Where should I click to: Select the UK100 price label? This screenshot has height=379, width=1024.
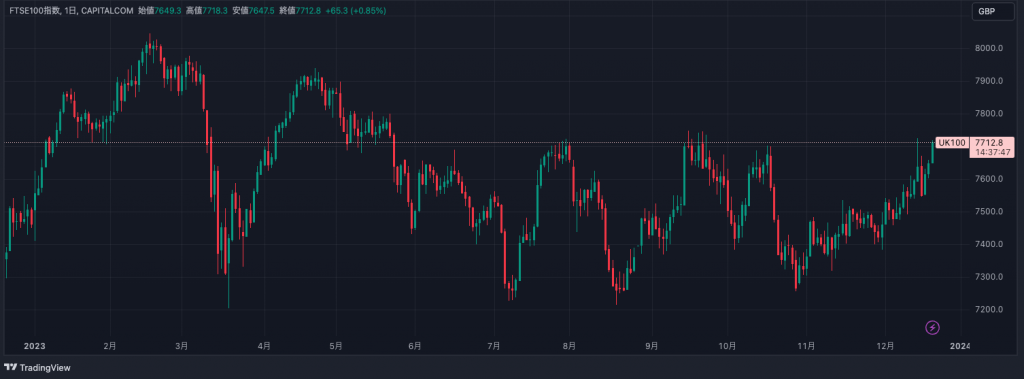click(x=951, y=142)
